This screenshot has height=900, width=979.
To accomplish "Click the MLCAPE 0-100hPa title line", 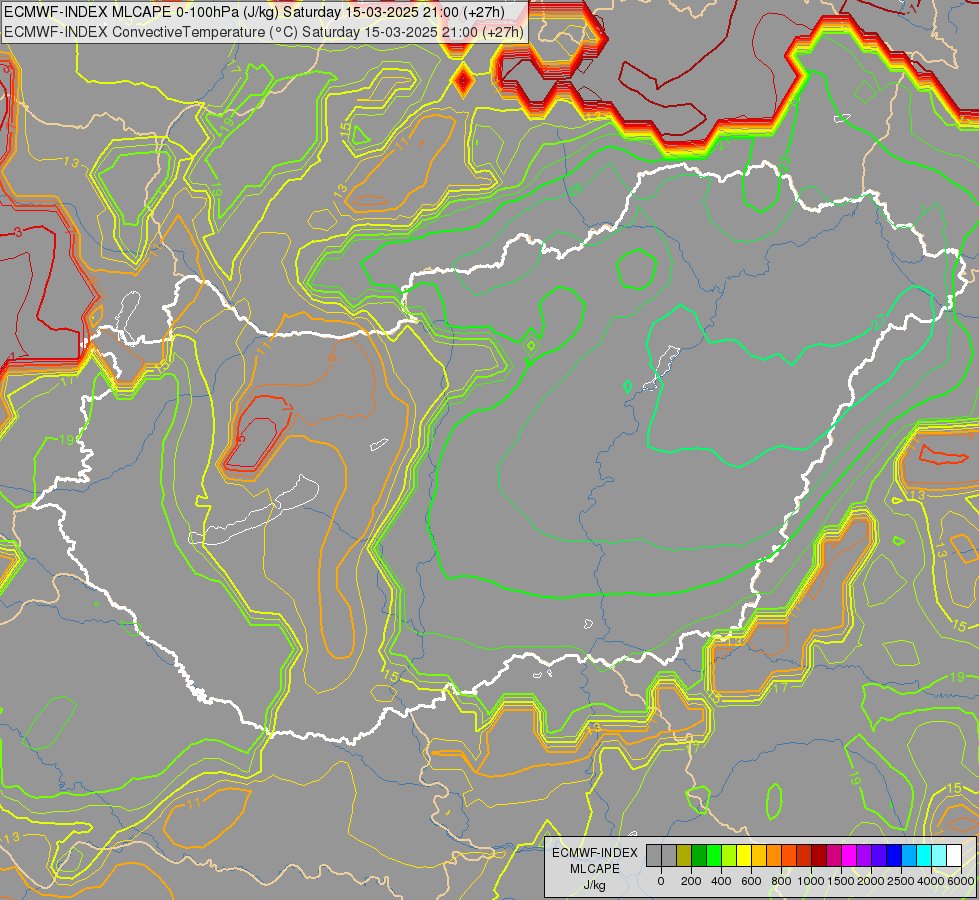I will pos(254,11).
